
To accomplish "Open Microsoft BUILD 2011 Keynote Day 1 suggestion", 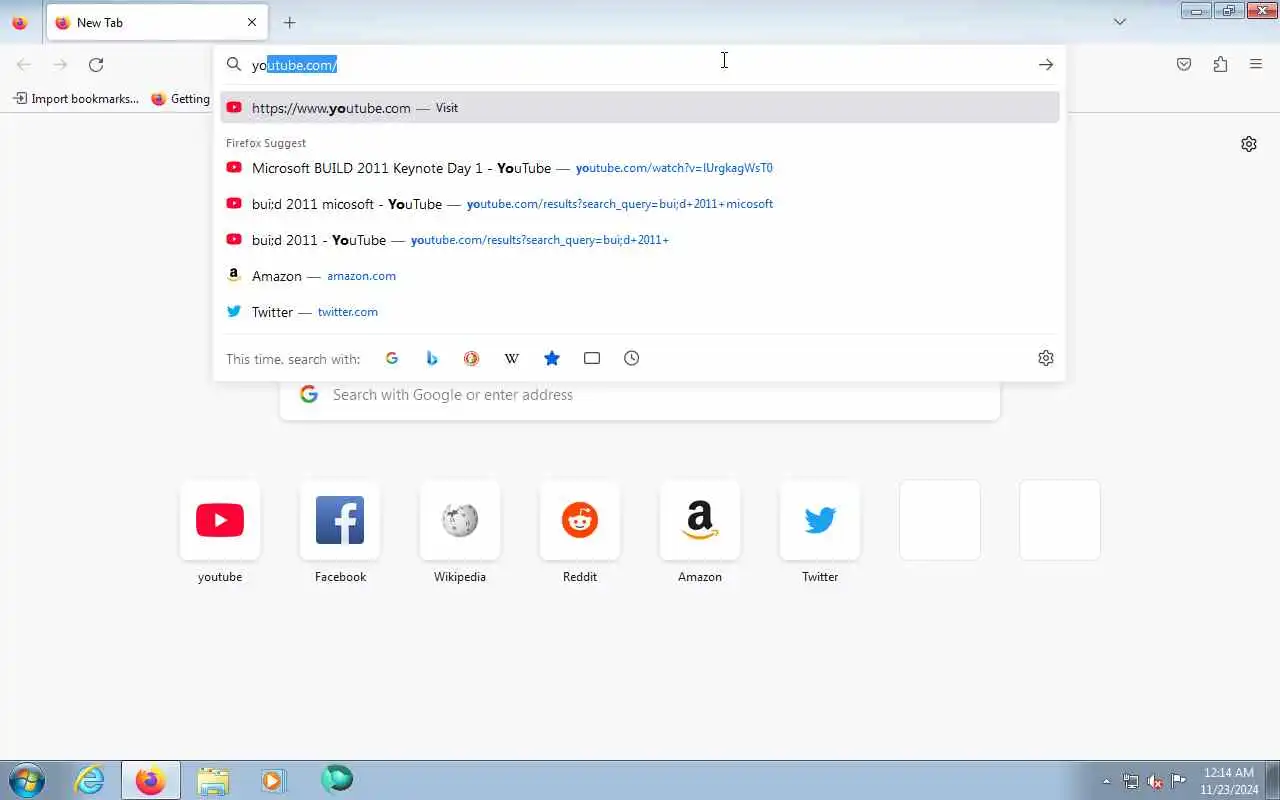I will [640, 168].
